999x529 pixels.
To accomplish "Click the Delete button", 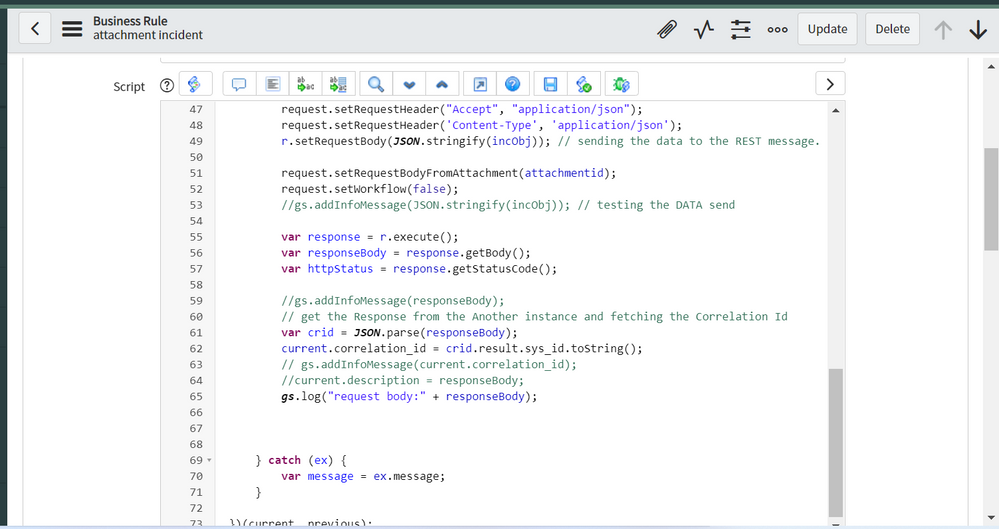I will tap(892, 29).
